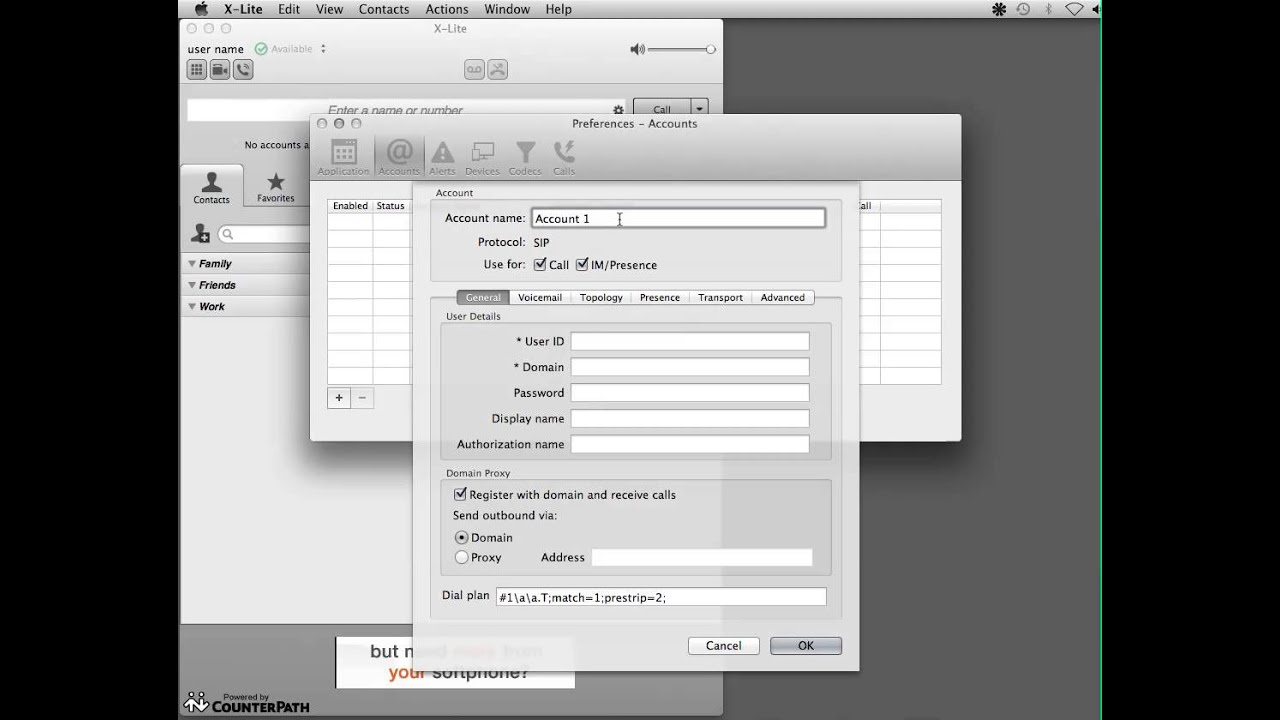
Task: Click the Dial plan field
Action: click(661, 597)
